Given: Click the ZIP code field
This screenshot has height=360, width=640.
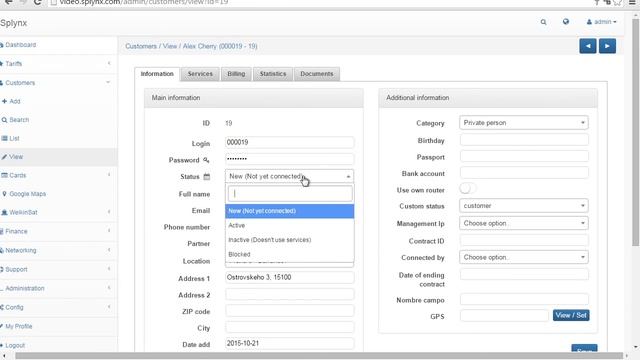Looking at the screenshot, I should click(289, 311).
